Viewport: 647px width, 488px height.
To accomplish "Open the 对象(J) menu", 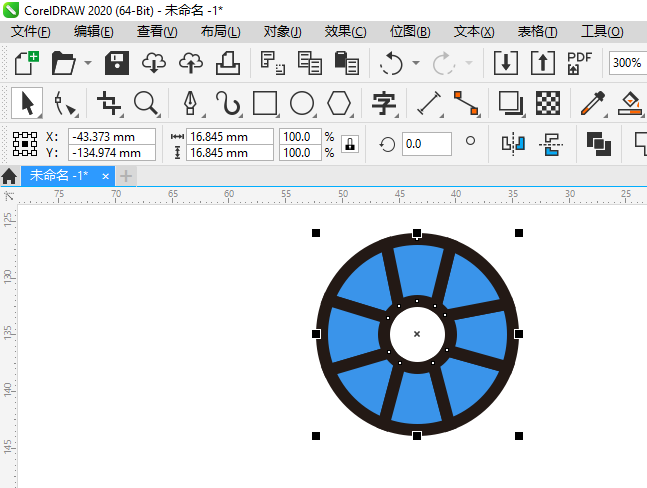I will [x=283, y=32].
